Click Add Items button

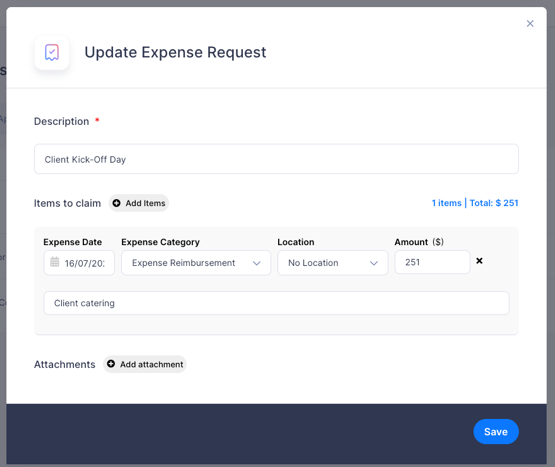[x=139, y=203]
